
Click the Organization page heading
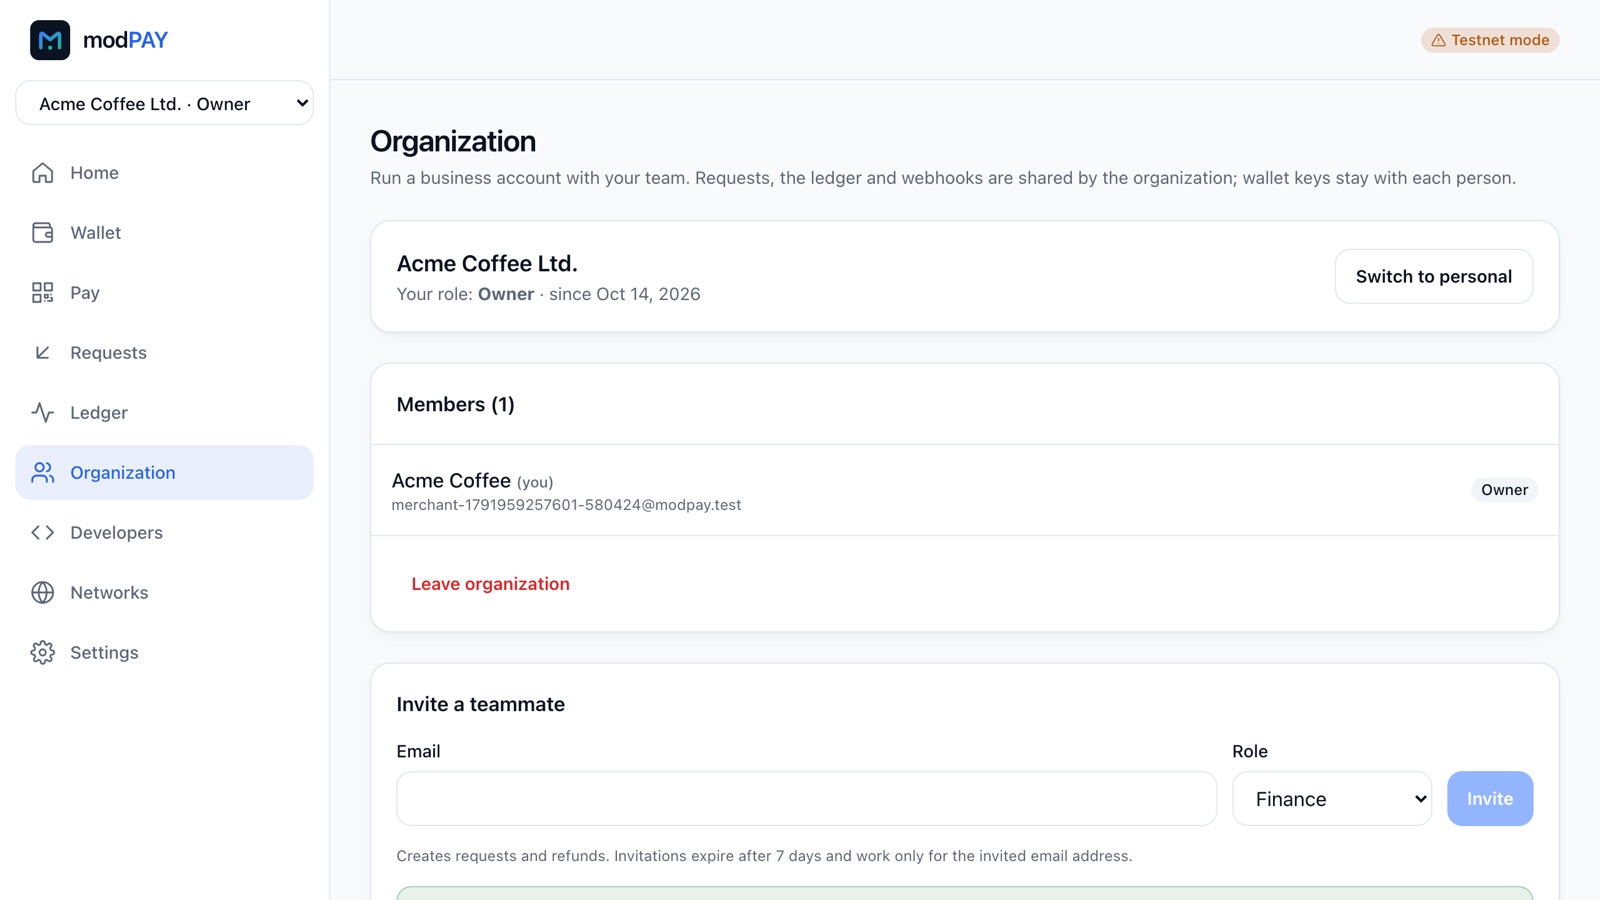[x=453, y=141]
